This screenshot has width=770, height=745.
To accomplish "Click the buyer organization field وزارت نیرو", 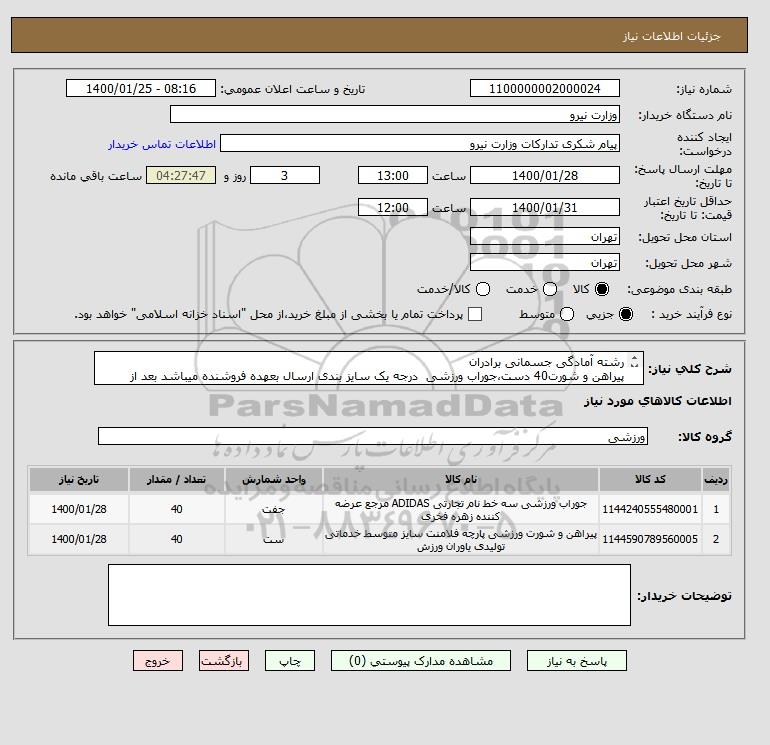I will 395,115.
